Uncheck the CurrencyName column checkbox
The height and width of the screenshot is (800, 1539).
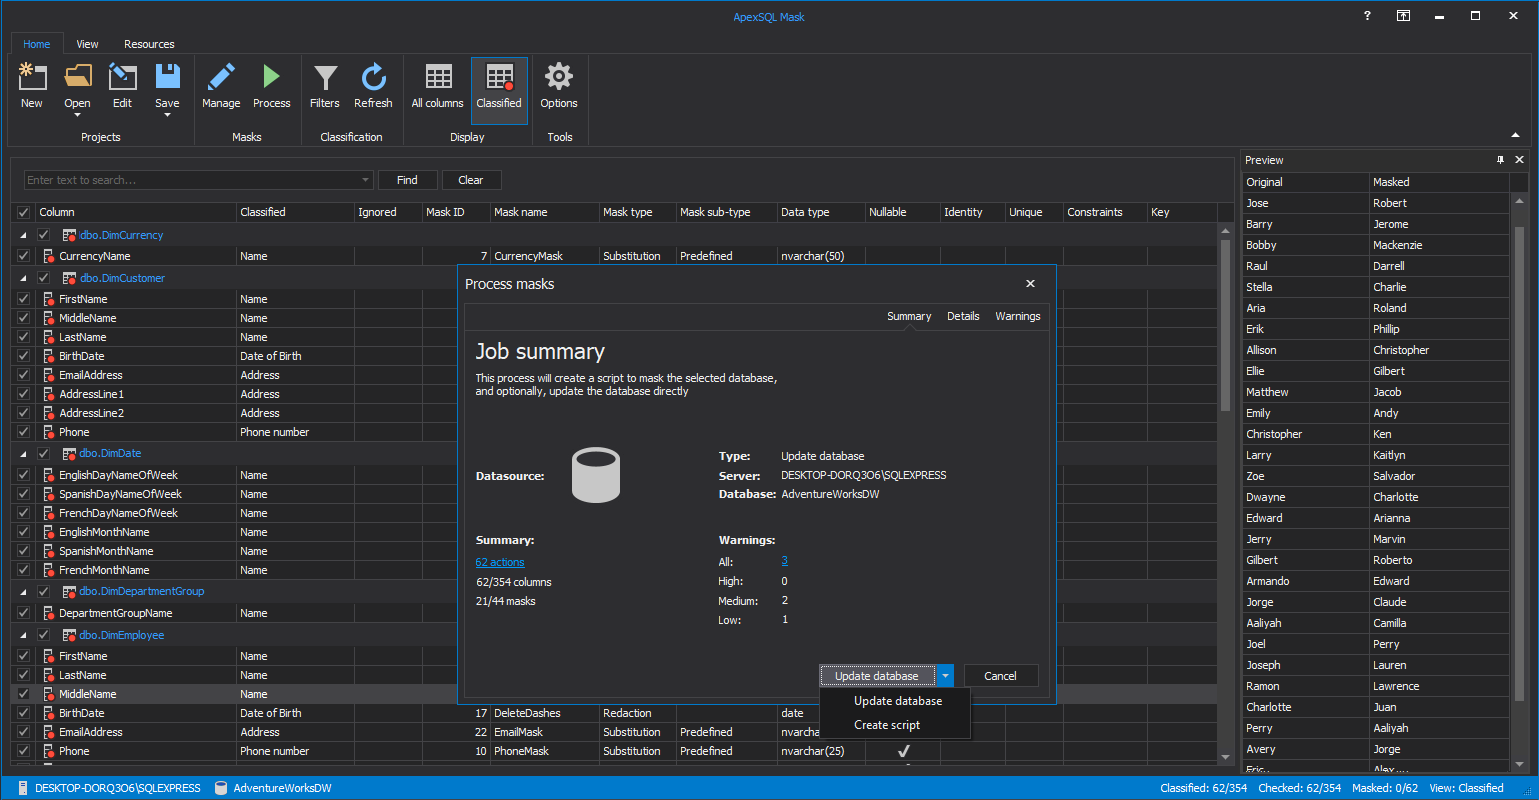coord(24,256)
